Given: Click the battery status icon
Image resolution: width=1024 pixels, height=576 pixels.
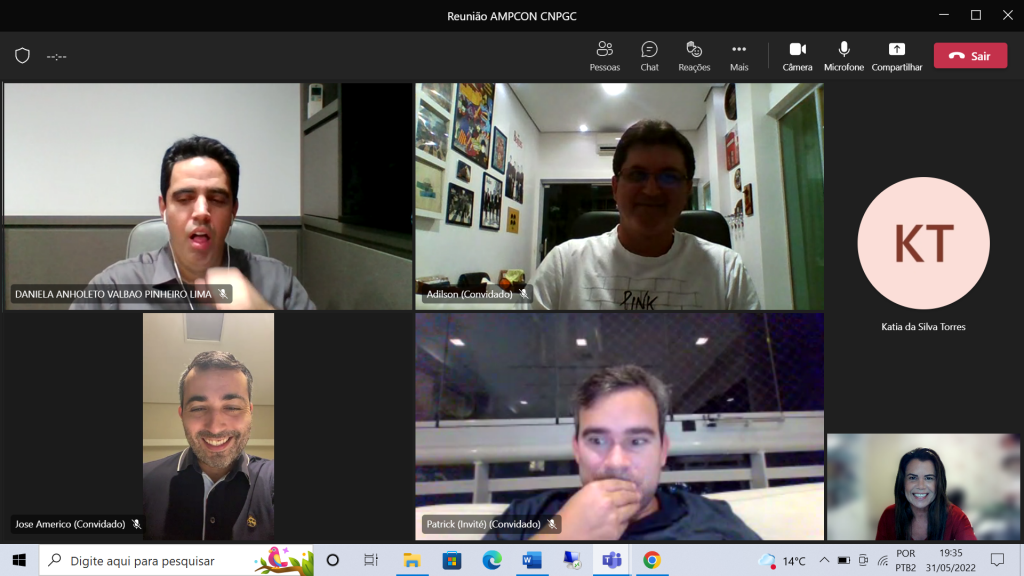Looking at the screenshot, I should 844,560.
